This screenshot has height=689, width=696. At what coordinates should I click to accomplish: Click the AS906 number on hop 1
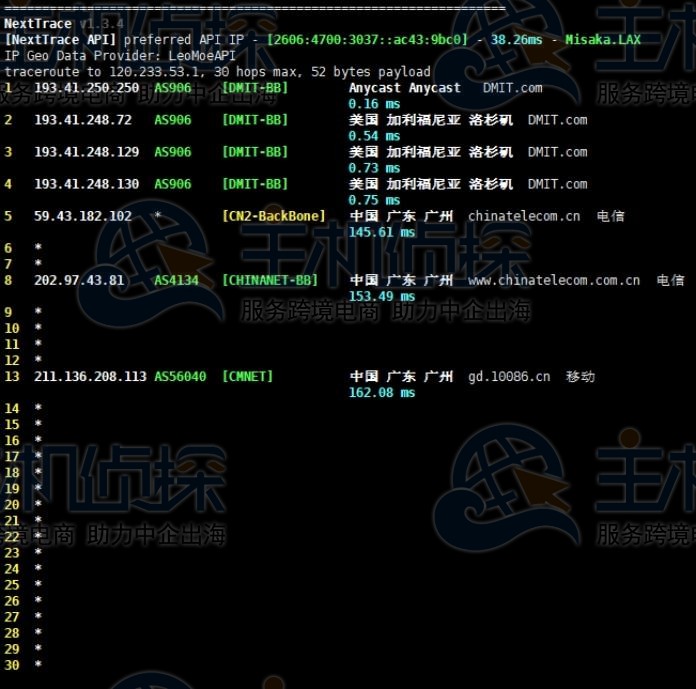click(173, 88)
